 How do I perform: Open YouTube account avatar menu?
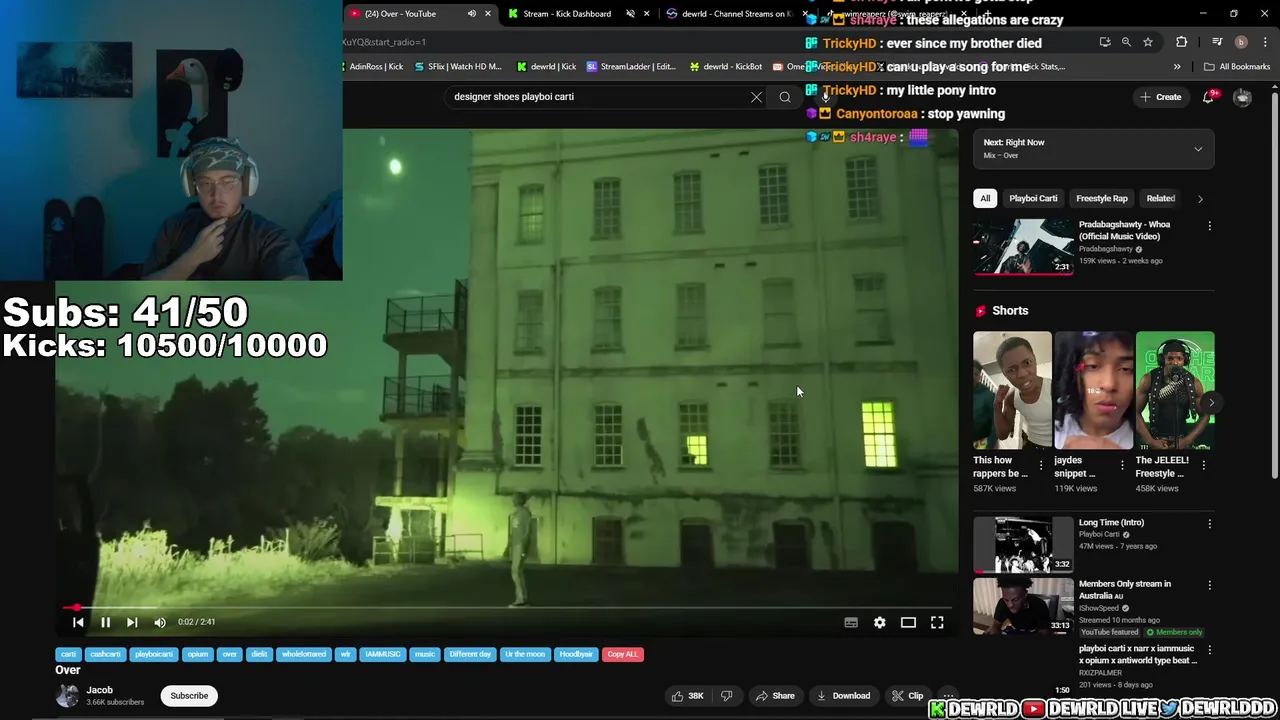pyautogui.click(x=1242, y=97)
